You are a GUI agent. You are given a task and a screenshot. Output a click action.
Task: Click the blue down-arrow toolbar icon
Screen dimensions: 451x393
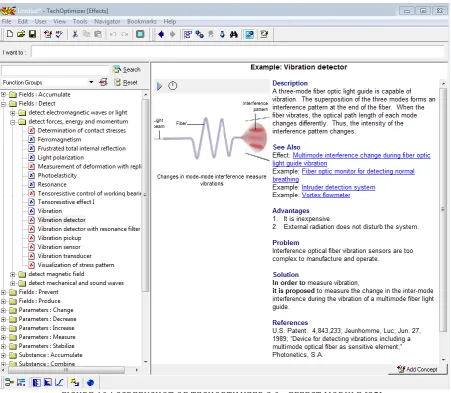[x=222, y=34]
